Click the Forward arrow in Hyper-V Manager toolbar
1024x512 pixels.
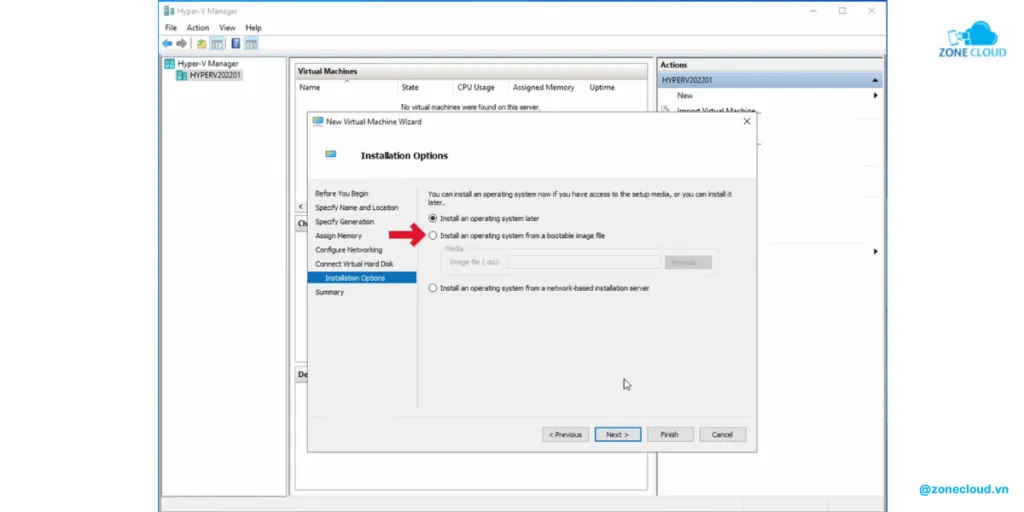[181, 44]
